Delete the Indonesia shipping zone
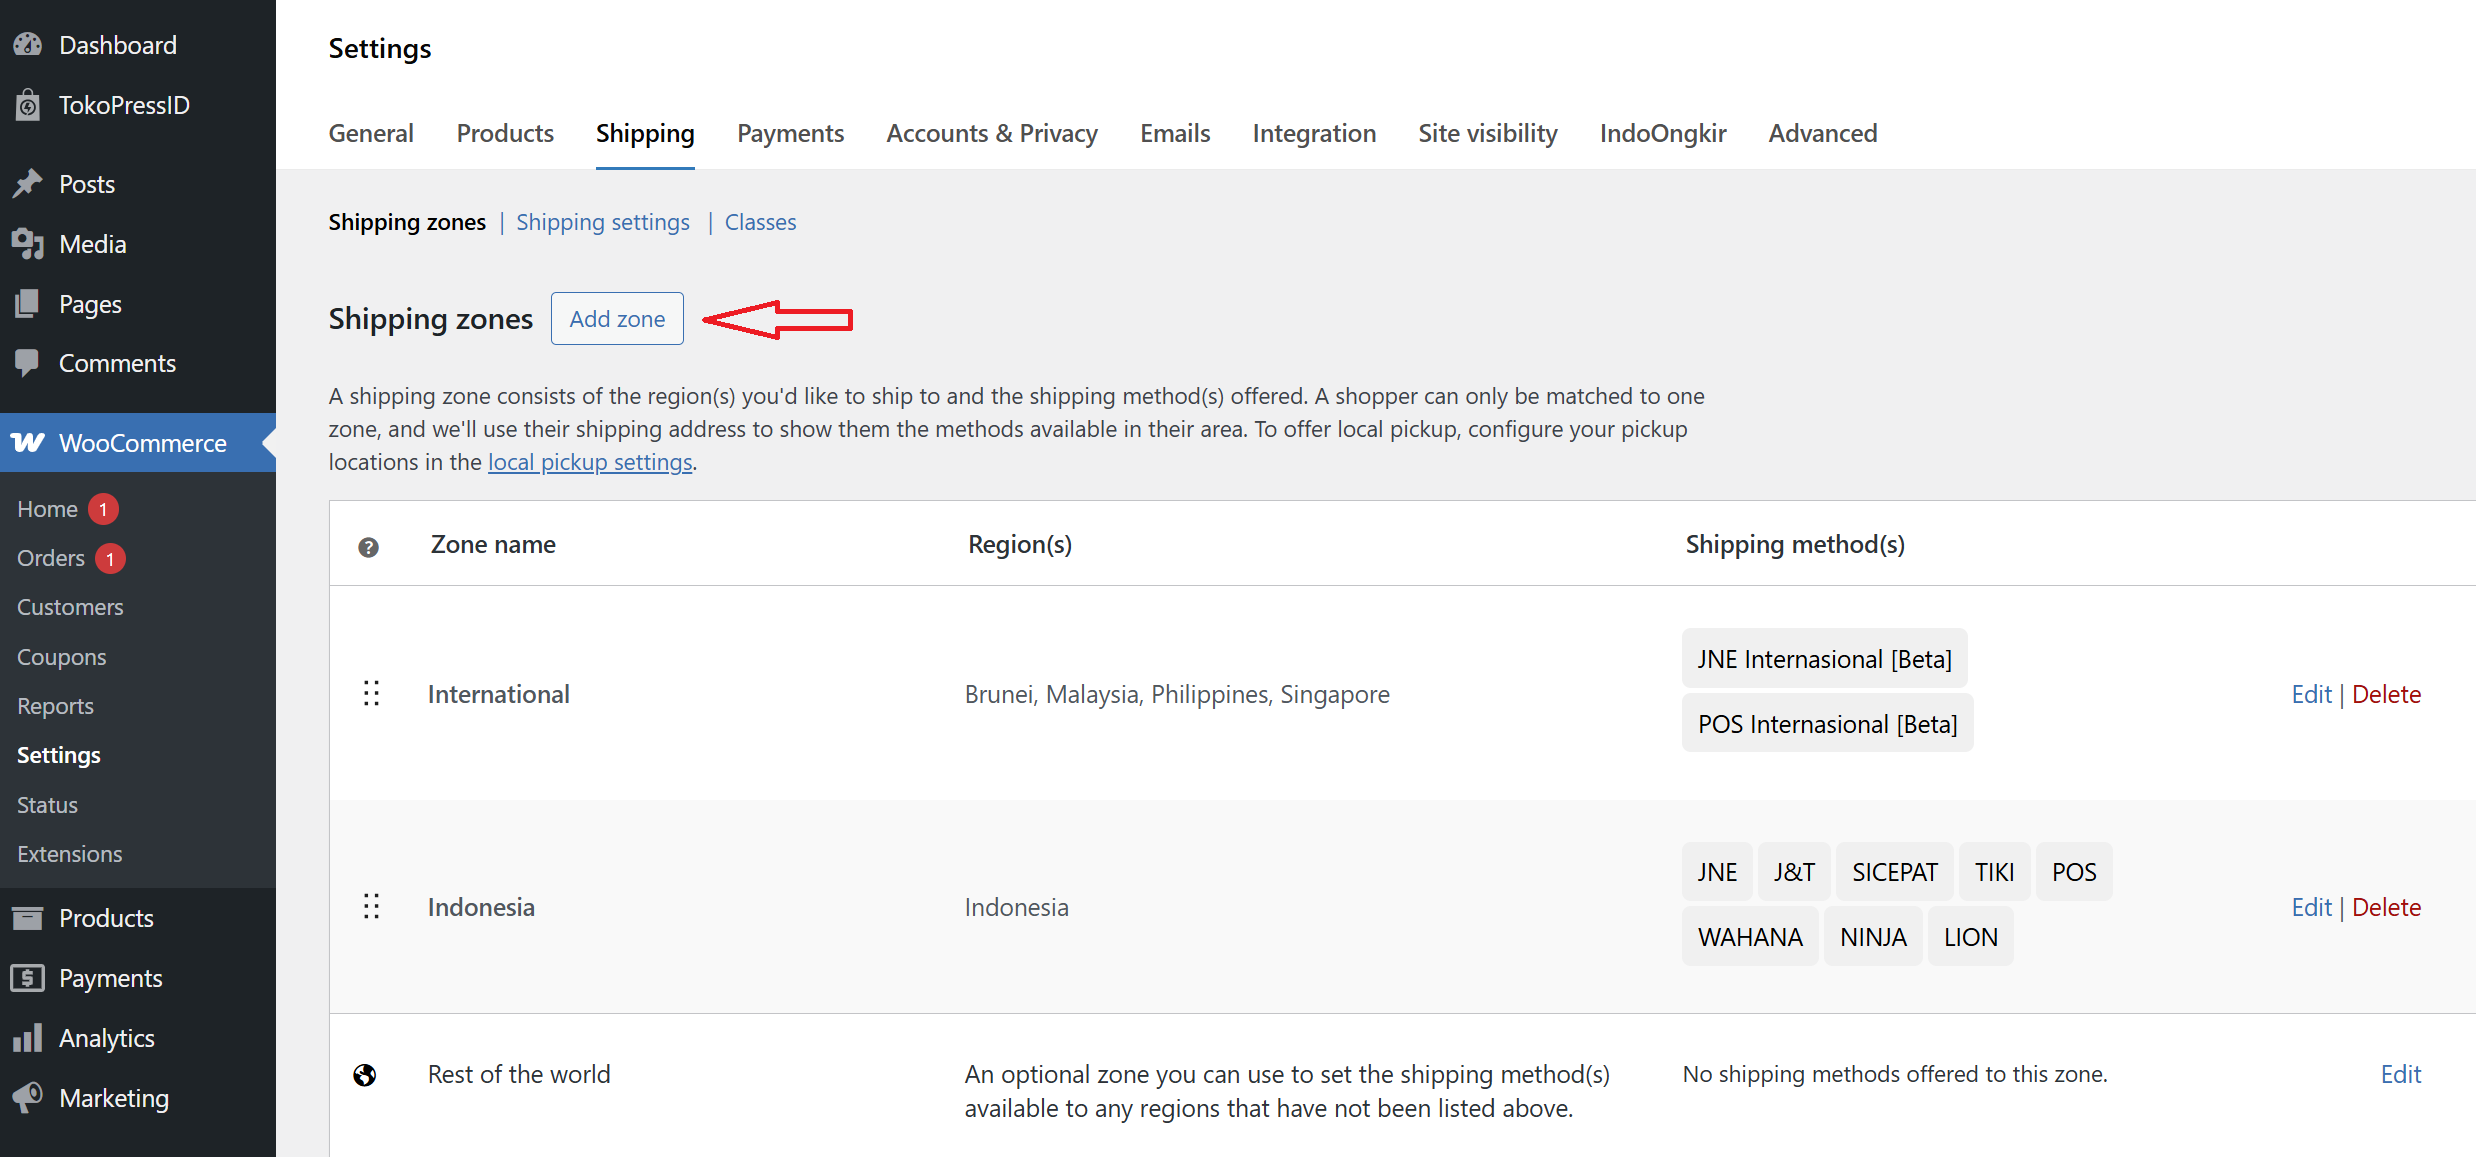This screenshot has height=1157, width=2476. [2386, 907]
